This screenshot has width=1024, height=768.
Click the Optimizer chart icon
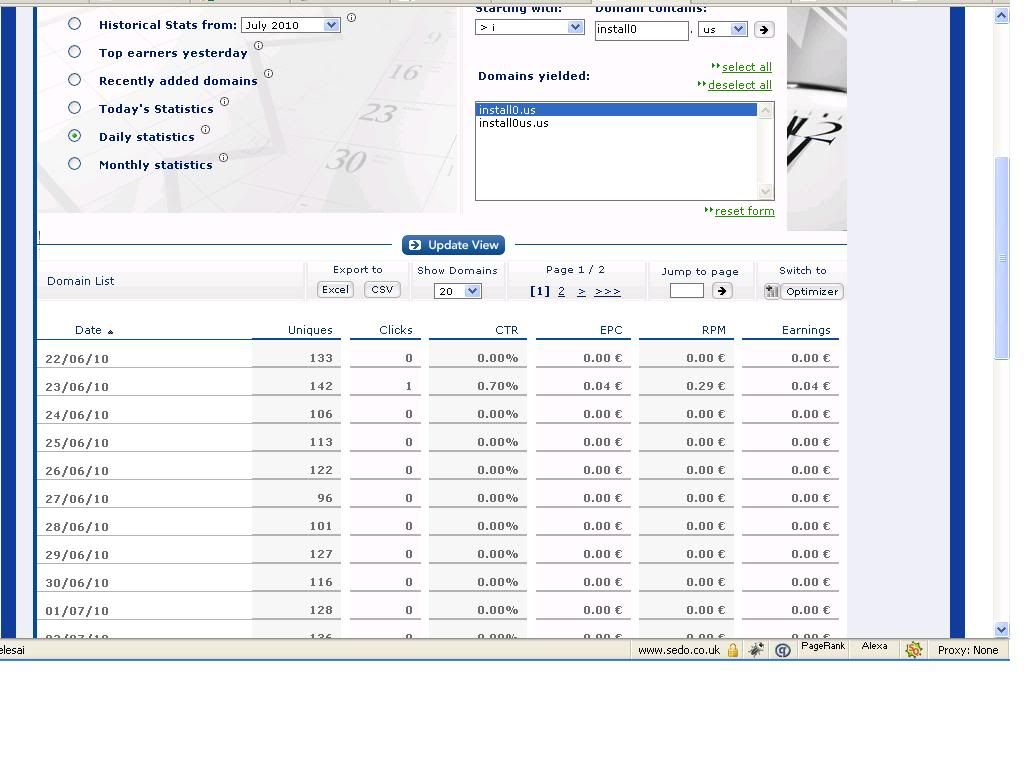tap(772, 291)
